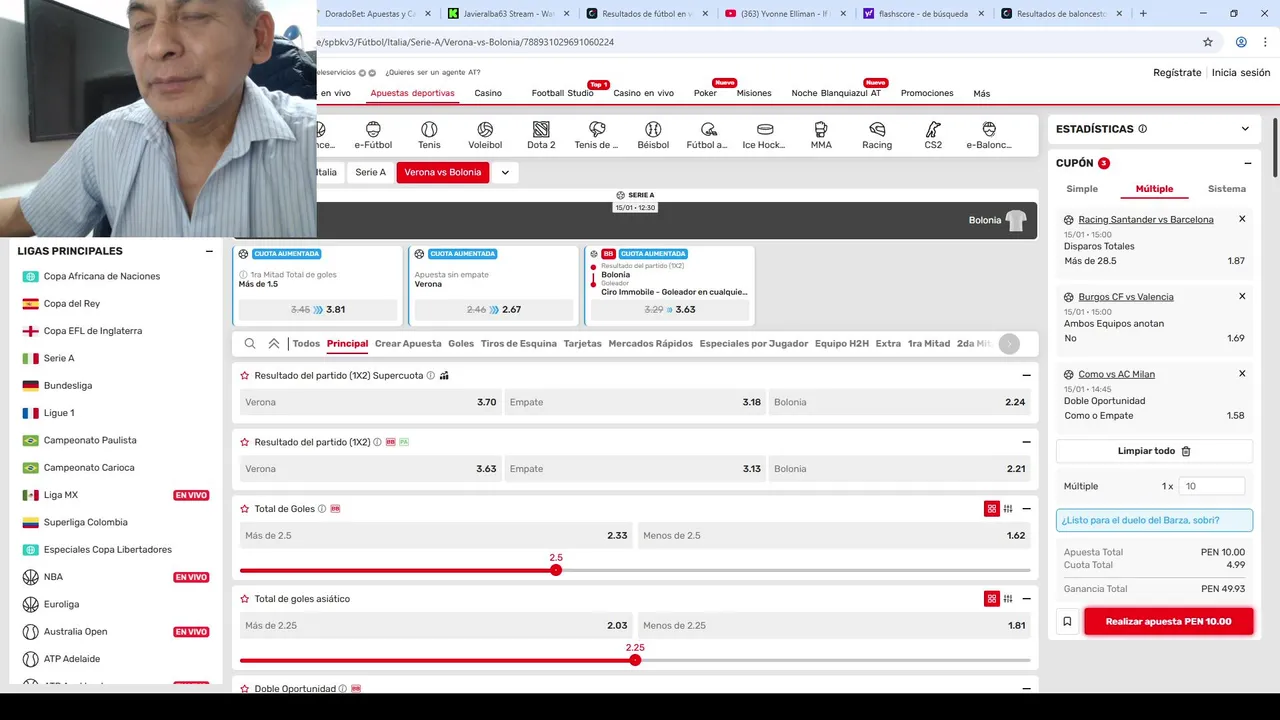Viewport: 1280px width, 720px height.
Task: Click the Estadísticas info icon
Action: (1143, 129)
